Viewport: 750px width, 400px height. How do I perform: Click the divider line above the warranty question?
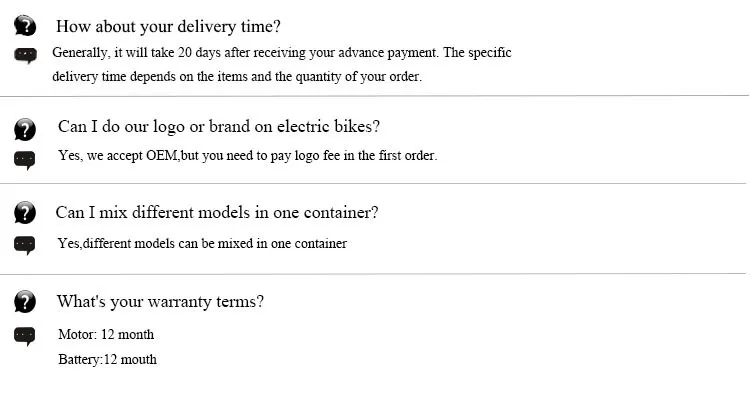(x=373, y=274)
